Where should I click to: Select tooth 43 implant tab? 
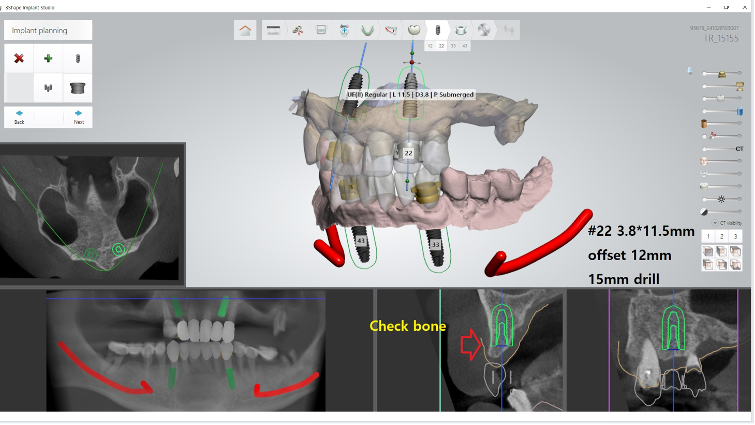pos(465,46)
